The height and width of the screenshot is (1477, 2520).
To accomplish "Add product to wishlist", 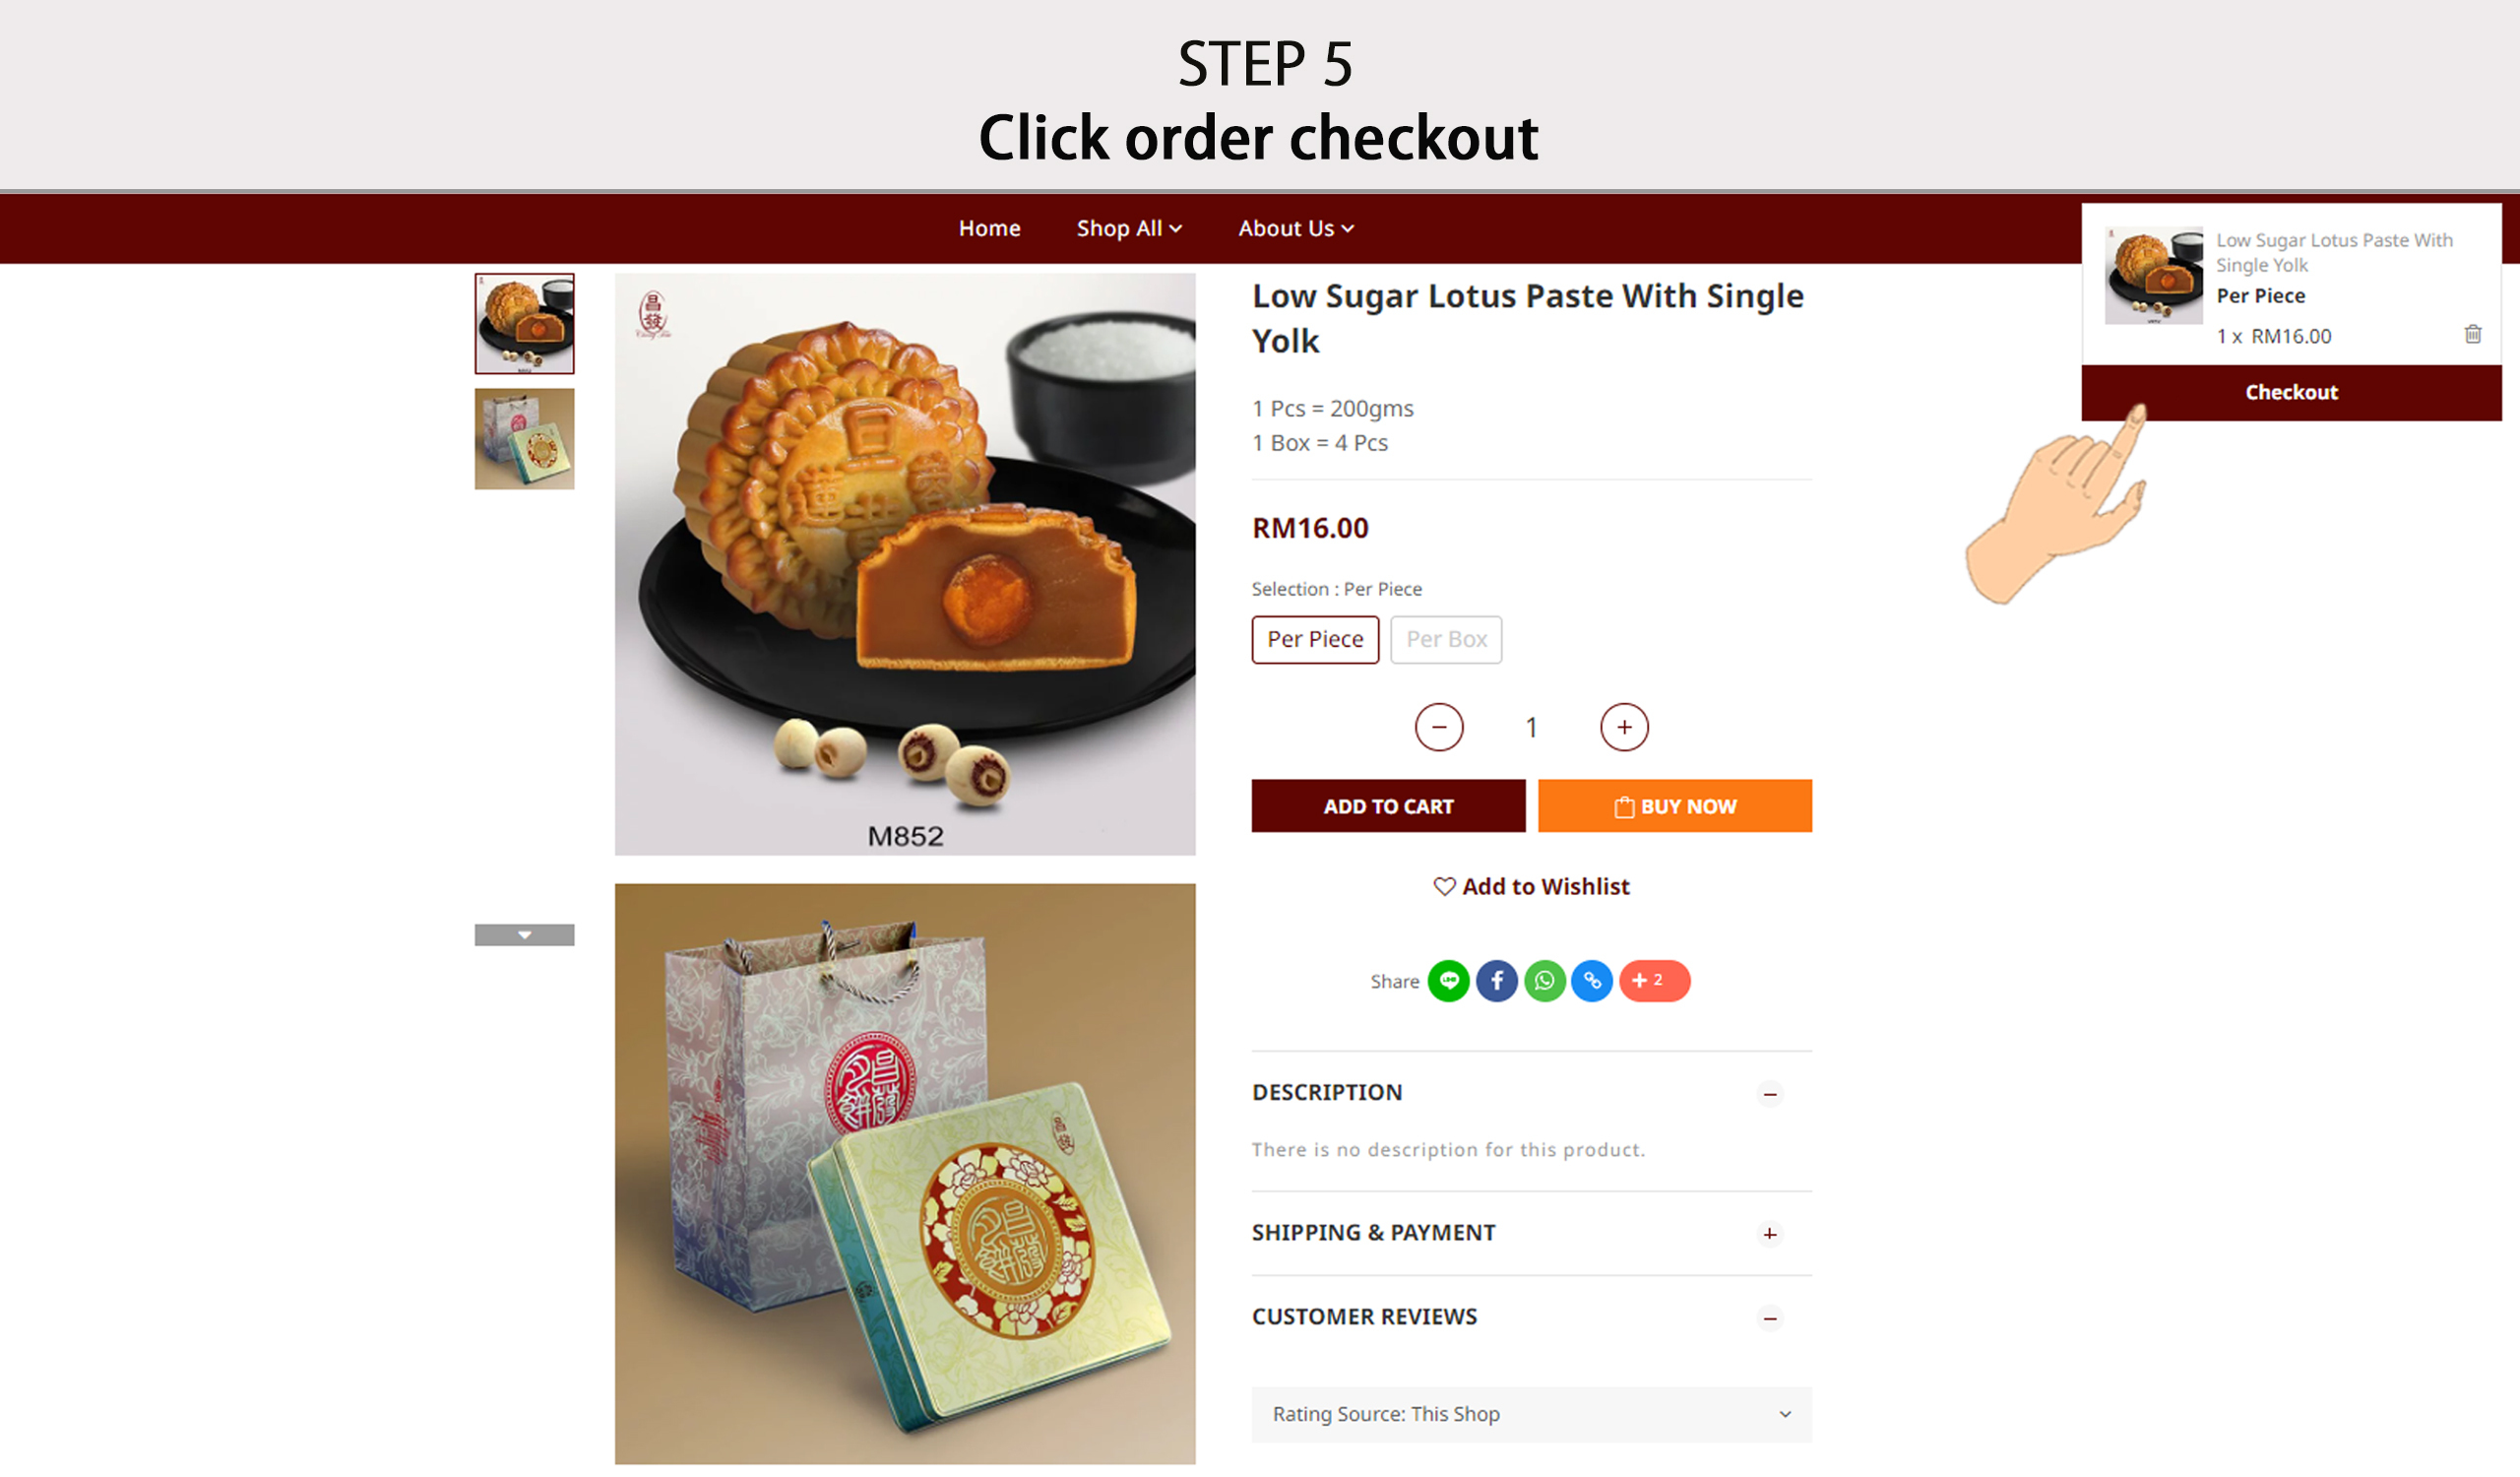I will tap(1531, 887).
